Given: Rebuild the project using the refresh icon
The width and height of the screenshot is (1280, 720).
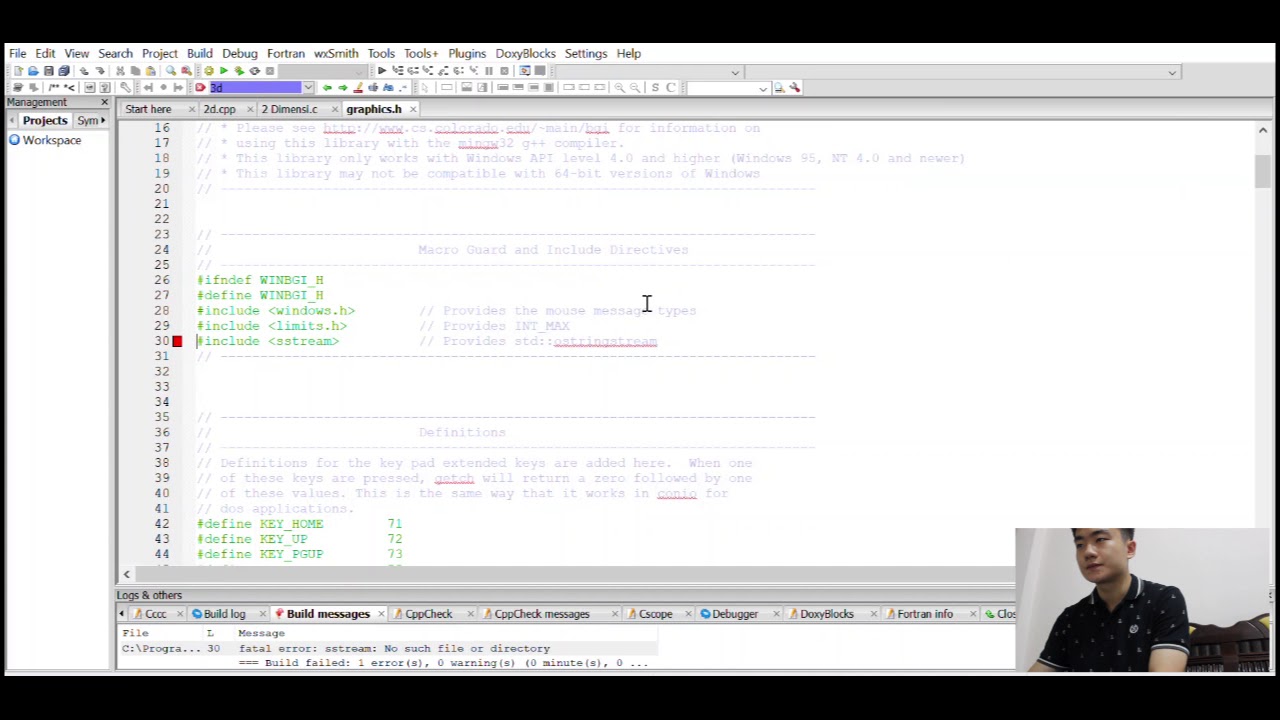Looking at the screenshot, I should tap(254, 71).
